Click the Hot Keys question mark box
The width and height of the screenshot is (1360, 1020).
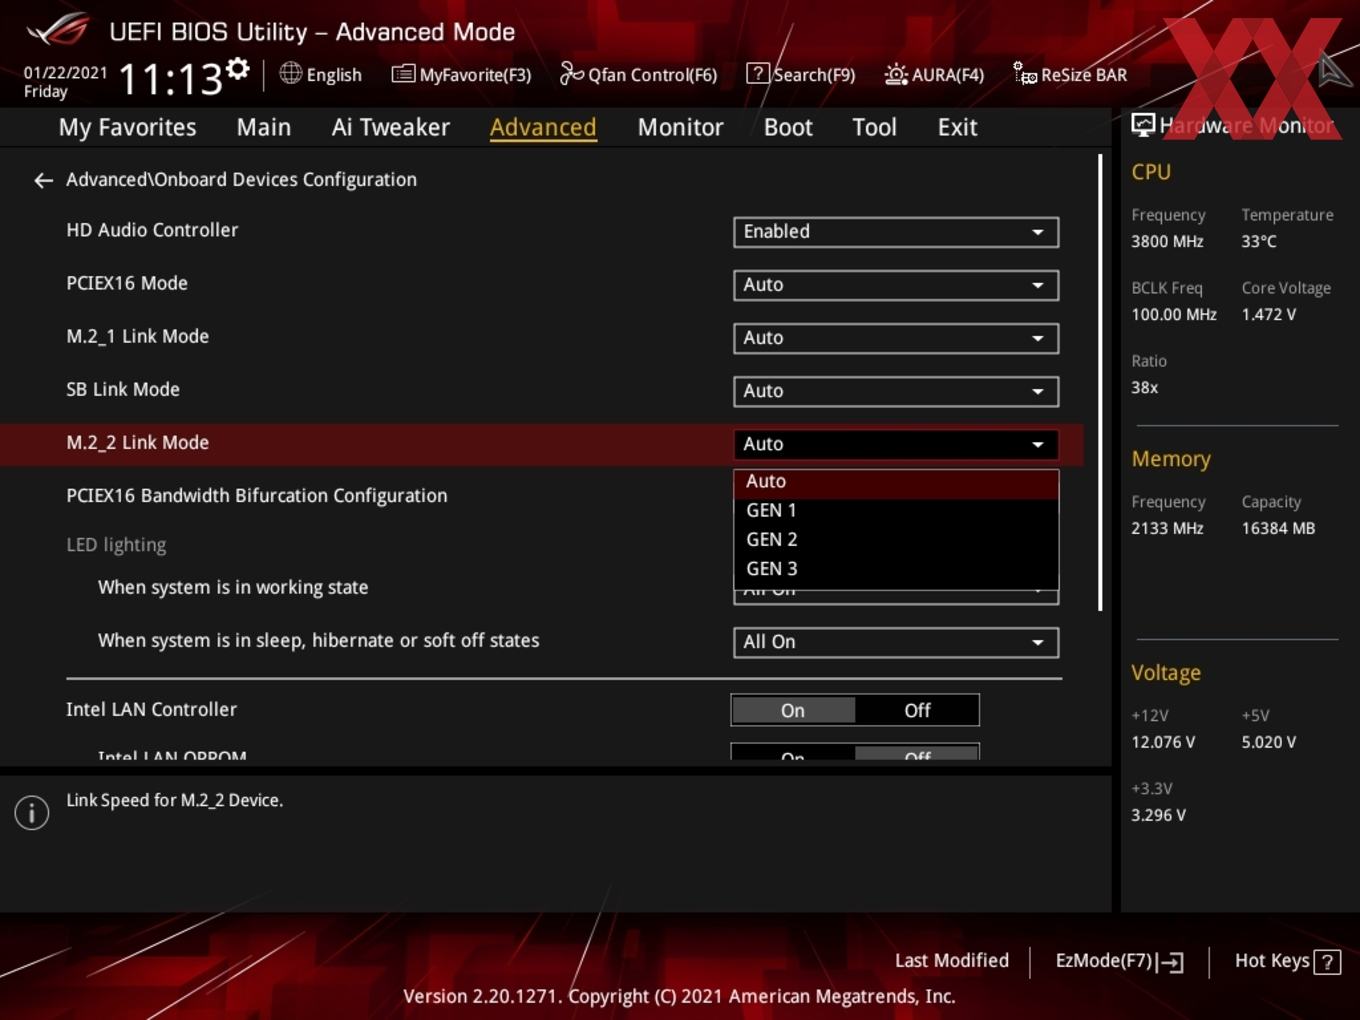coord(1327,962)
